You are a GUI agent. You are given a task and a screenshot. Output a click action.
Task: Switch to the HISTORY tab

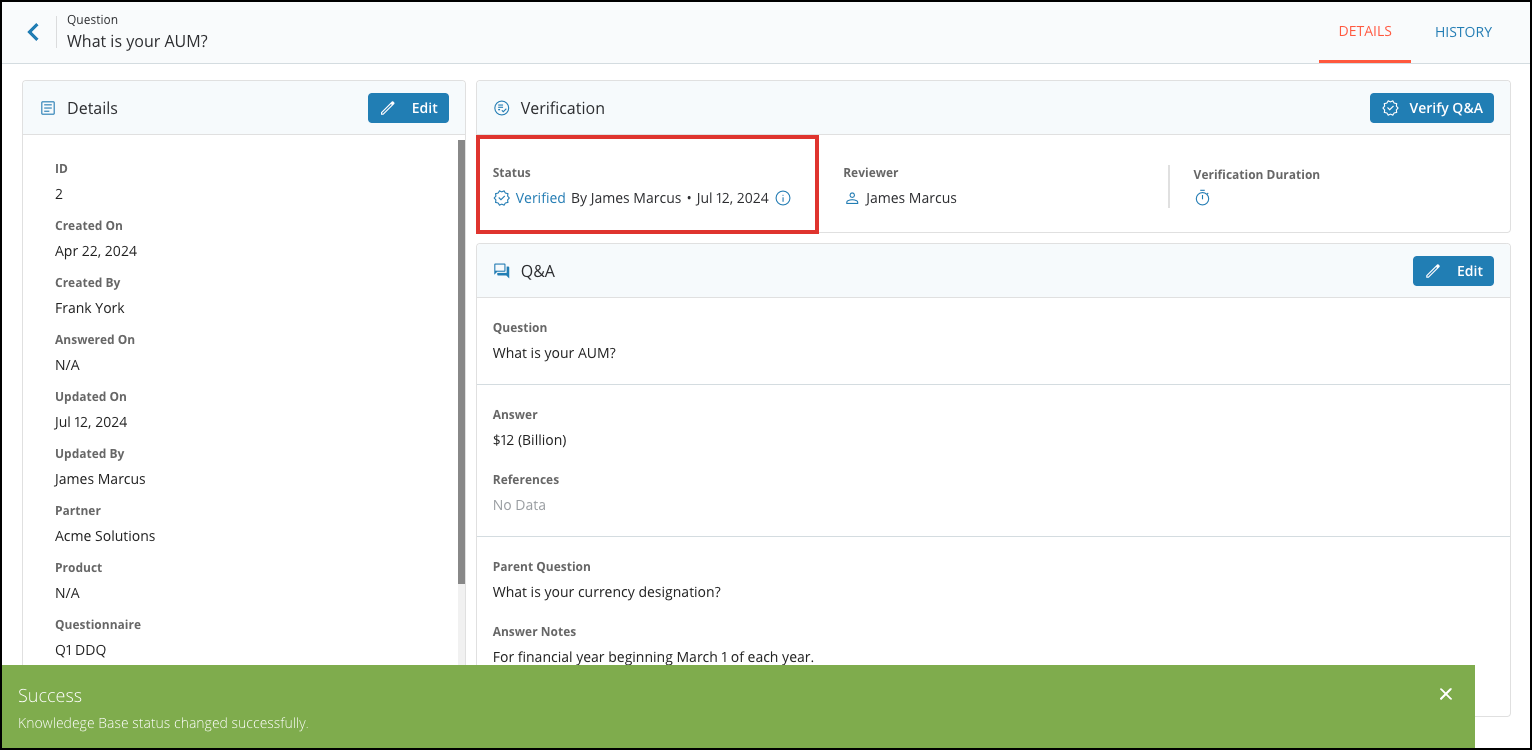coord(1463,32)
